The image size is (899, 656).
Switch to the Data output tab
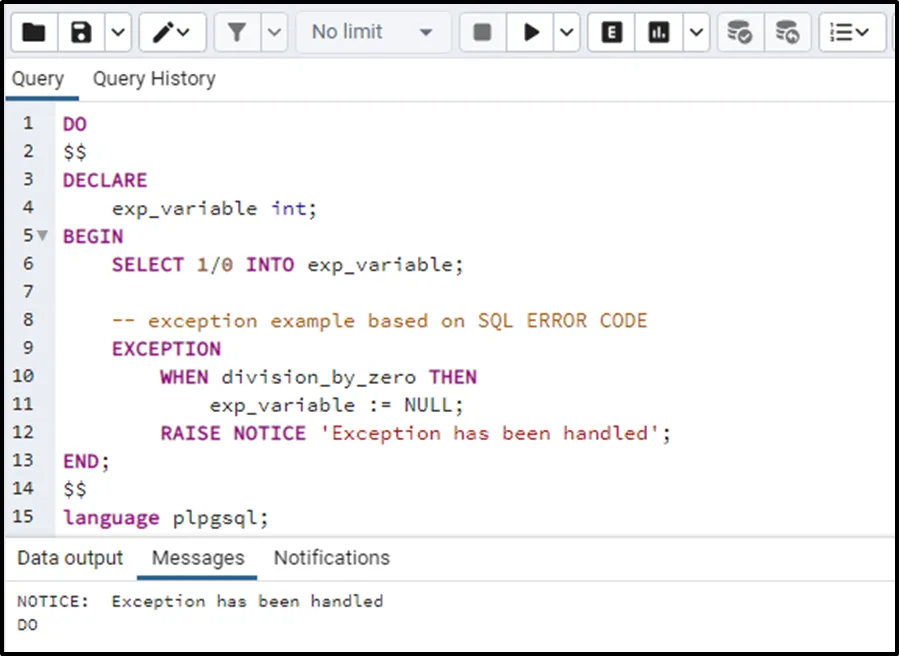pos(70,558)
